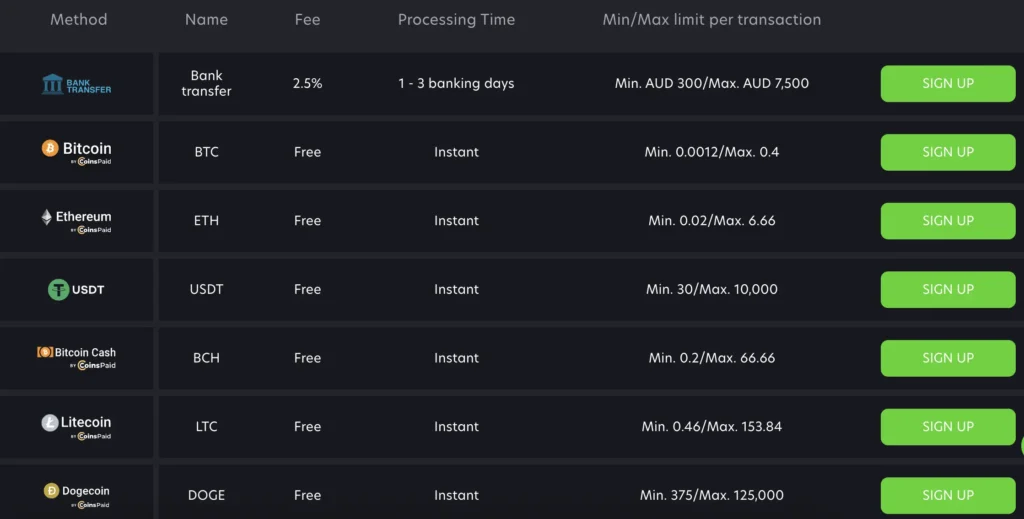The width and height of the screenshot is (1024, 519).
Task: Click the Bitcoin CoinsPaid logo
Action: tap(76, 152)
